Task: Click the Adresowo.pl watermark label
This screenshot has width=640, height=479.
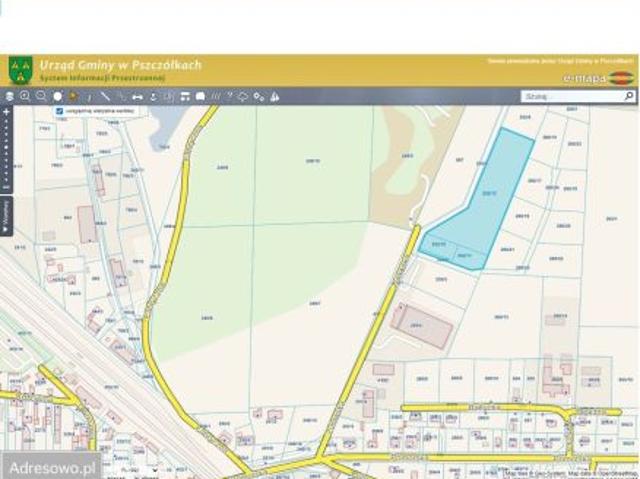Action: [x=50, y=466]
